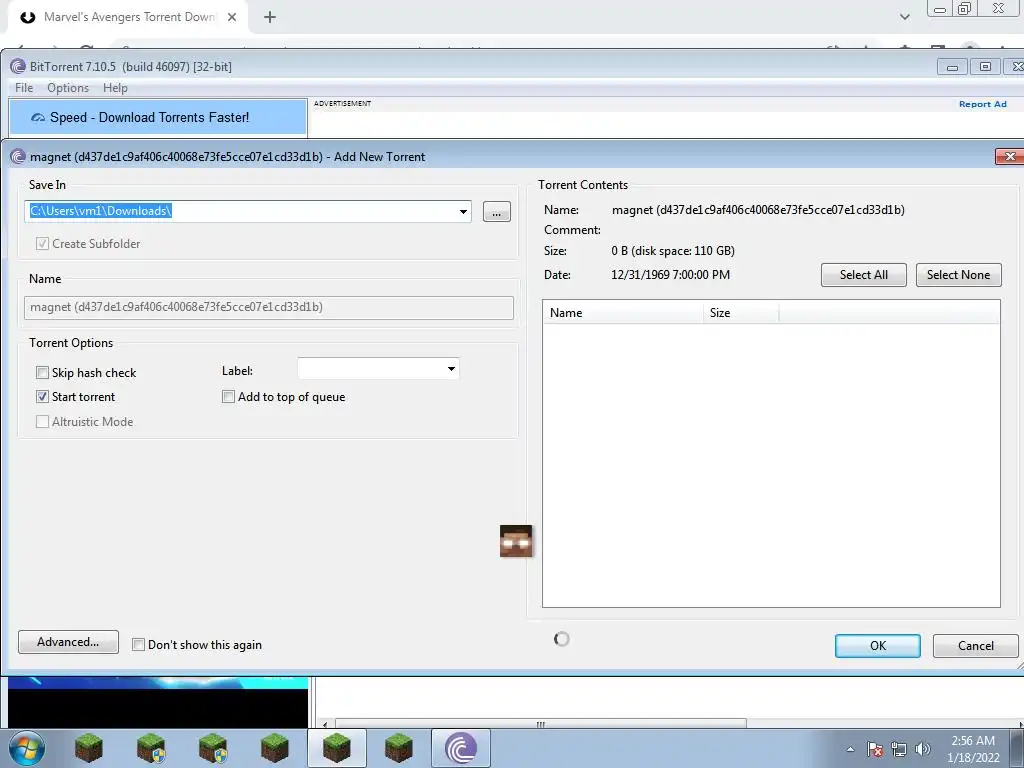The image size is (1024, 768).
Task: Toggle the Create Subfolder checkbox
Action: 42,244
